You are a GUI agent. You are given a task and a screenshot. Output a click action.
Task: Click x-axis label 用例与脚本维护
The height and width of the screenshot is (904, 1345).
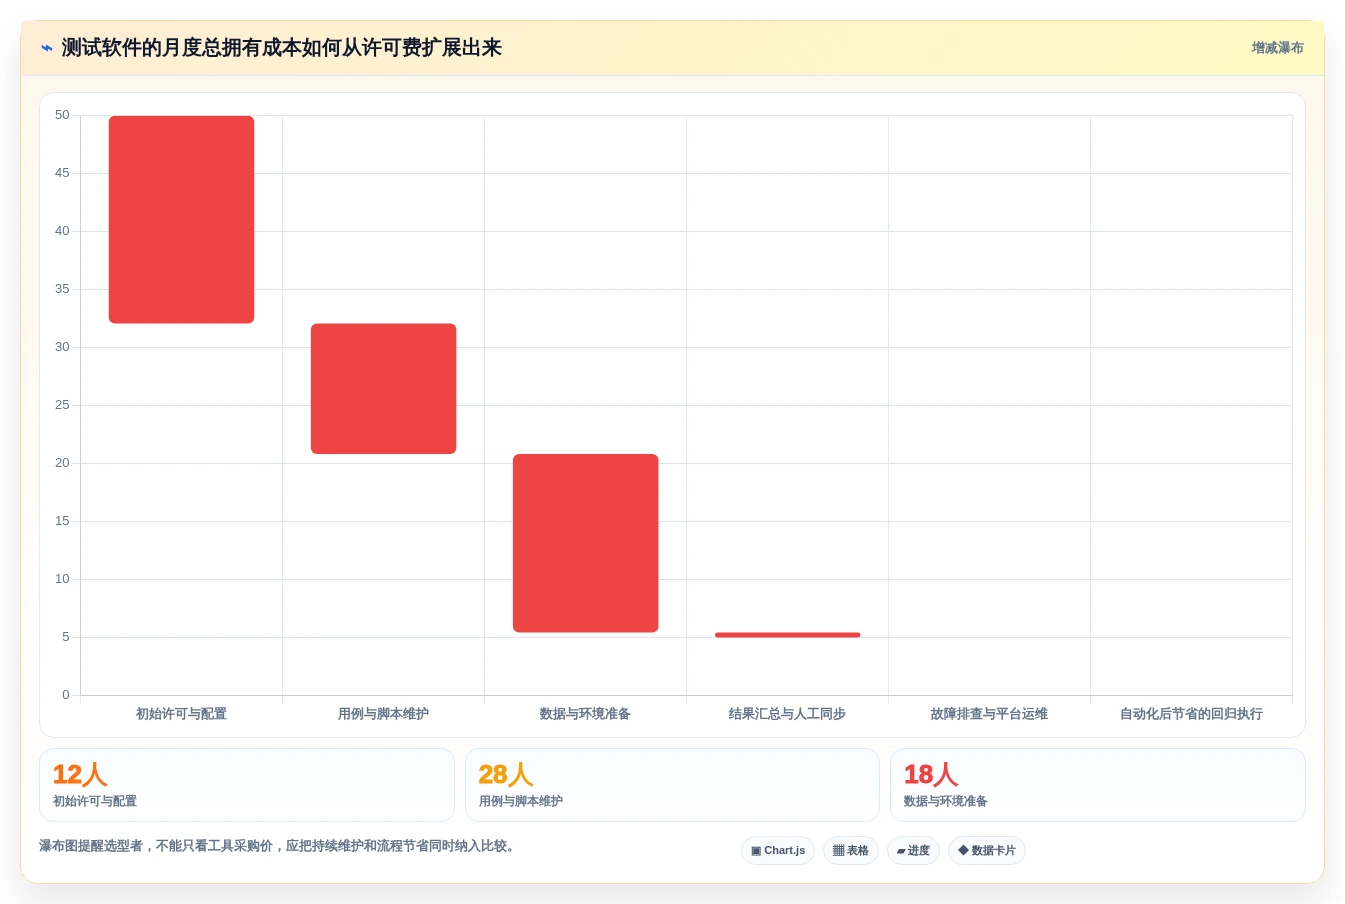click(x=383, y=714)
